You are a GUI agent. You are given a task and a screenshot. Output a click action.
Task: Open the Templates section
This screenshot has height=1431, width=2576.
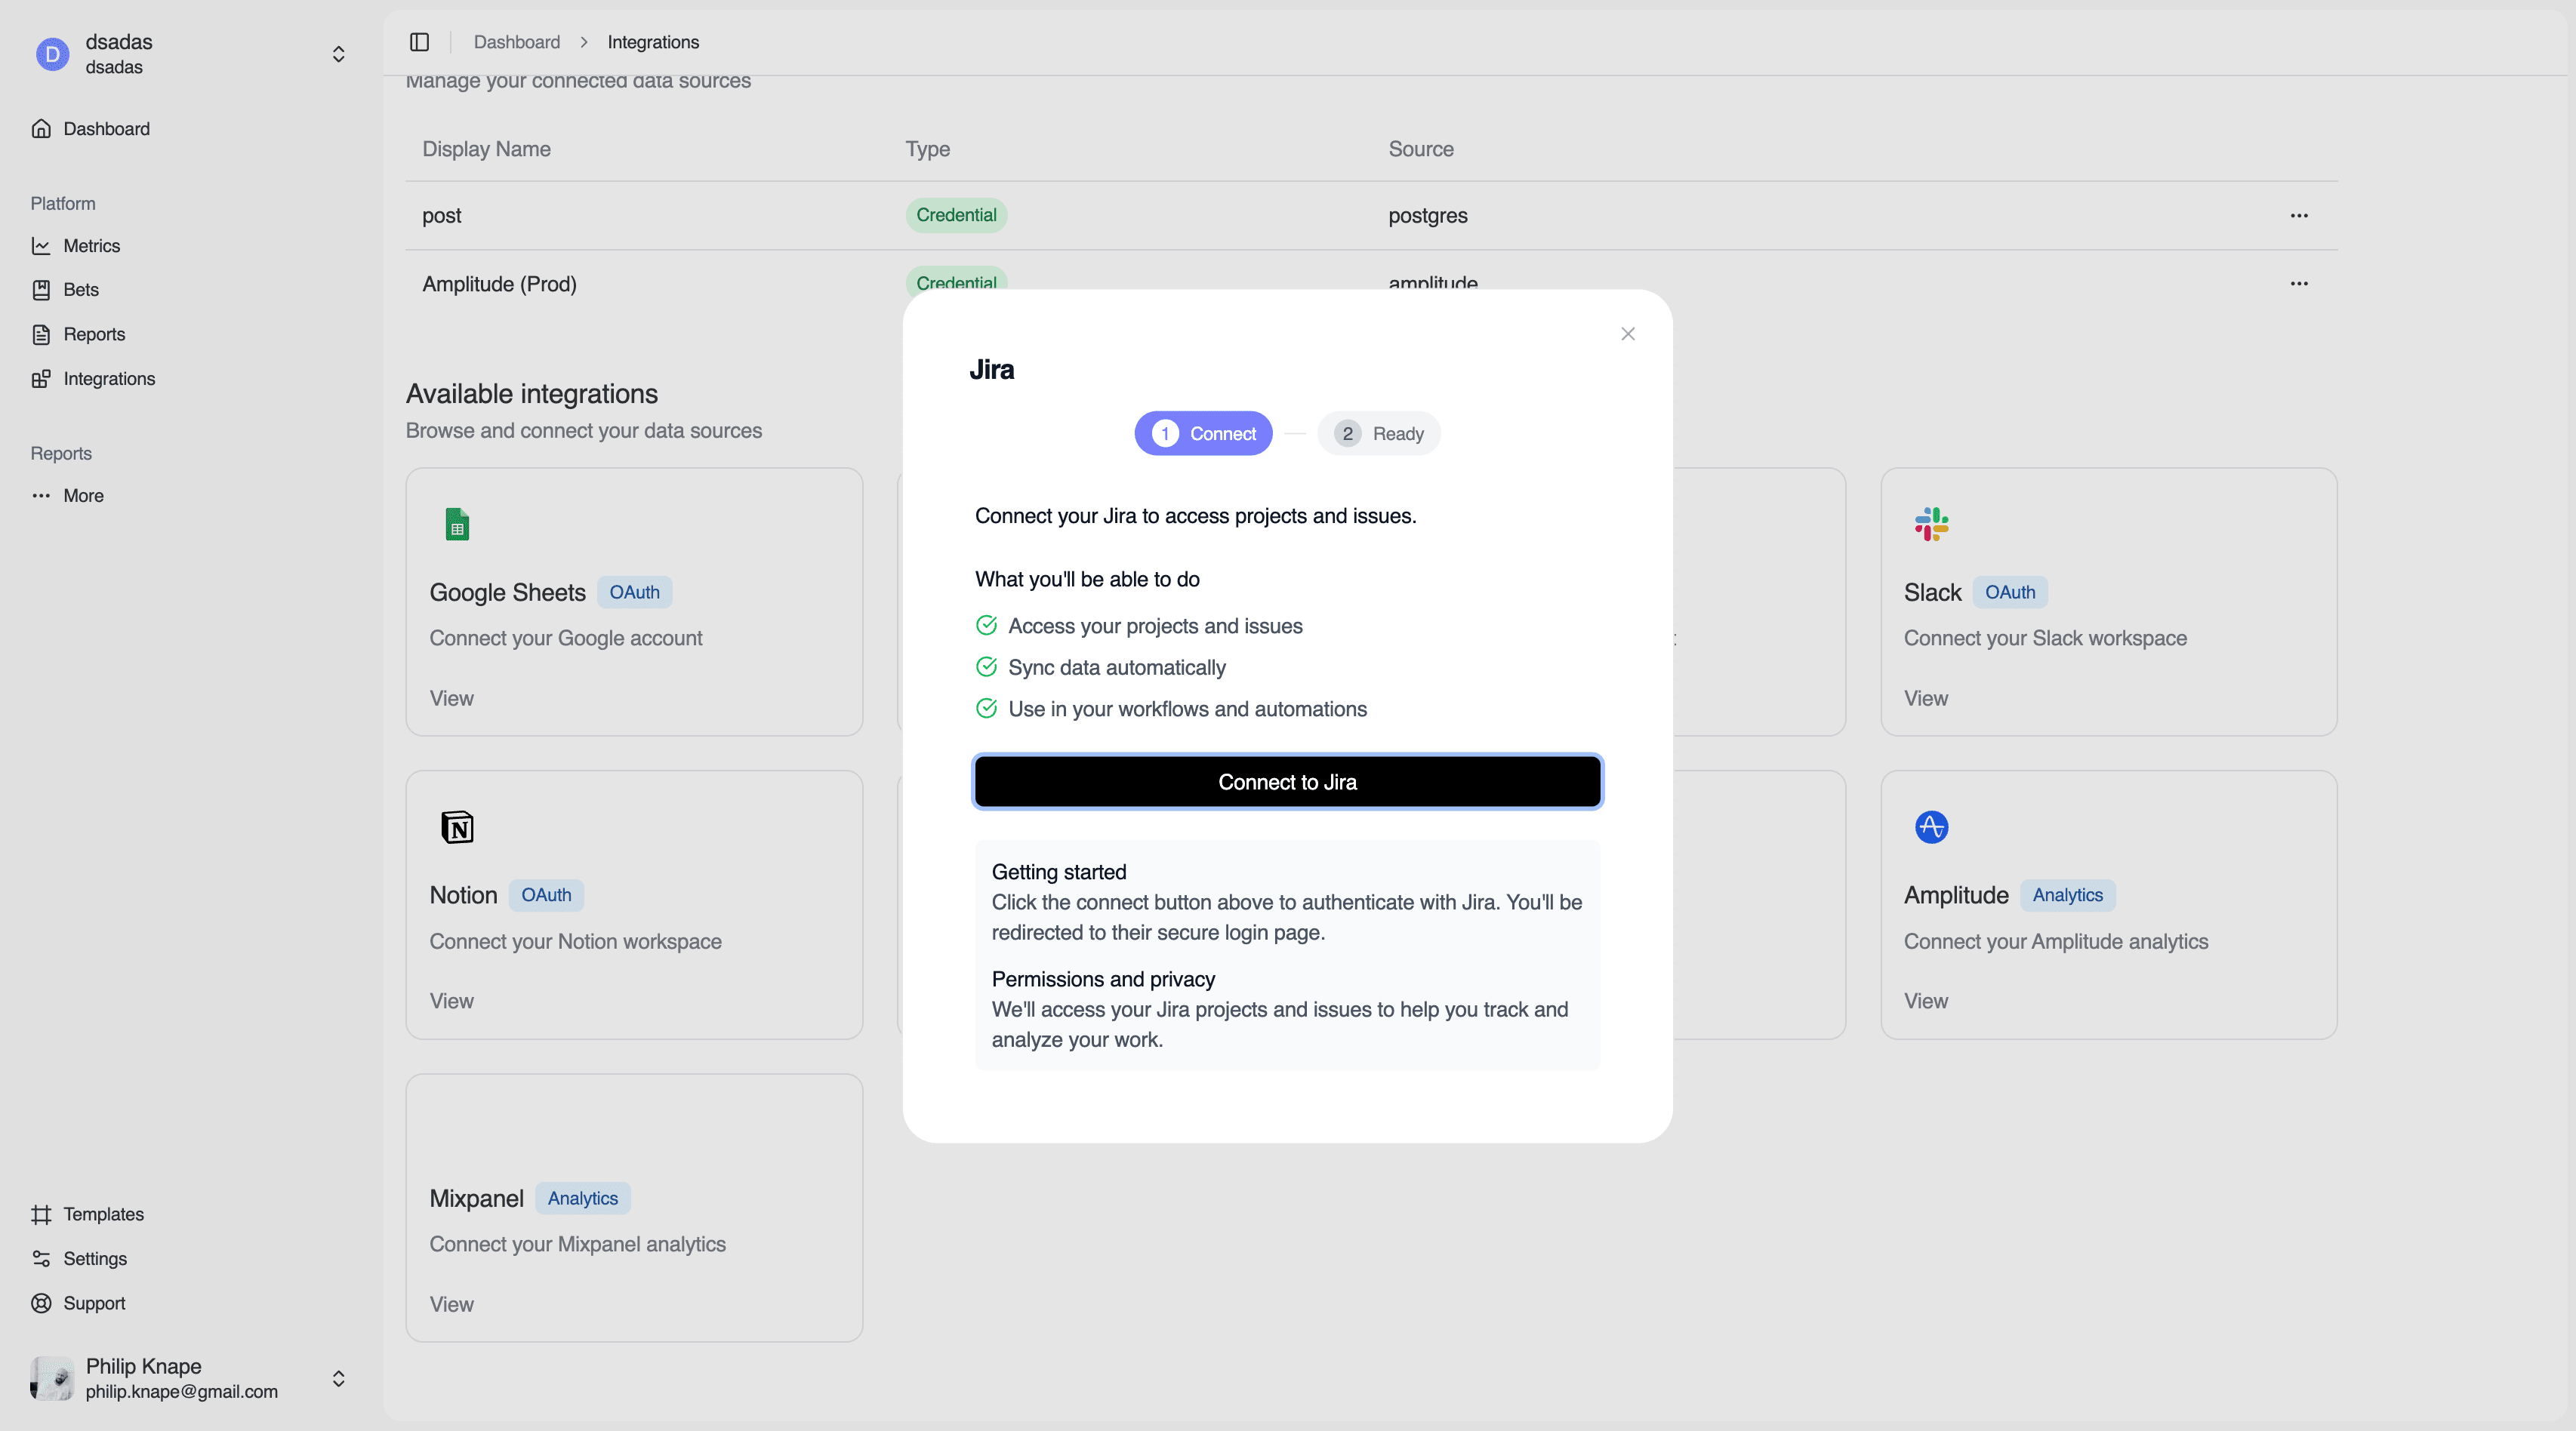(103, 1214)
